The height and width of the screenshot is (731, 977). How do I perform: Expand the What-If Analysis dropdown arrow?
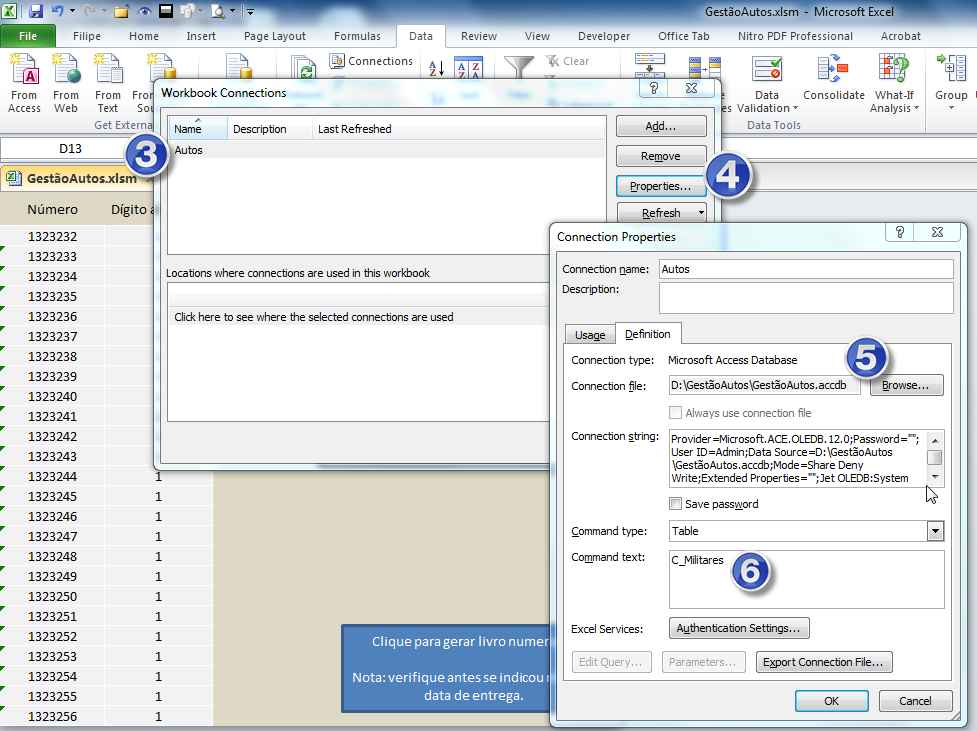click(916, 108)
